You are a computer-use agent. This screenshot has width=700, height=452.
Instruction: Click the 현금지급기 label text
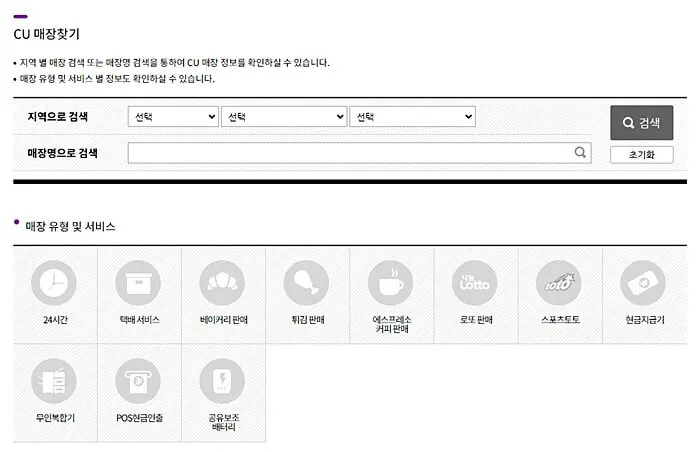(x=645, y=320)
